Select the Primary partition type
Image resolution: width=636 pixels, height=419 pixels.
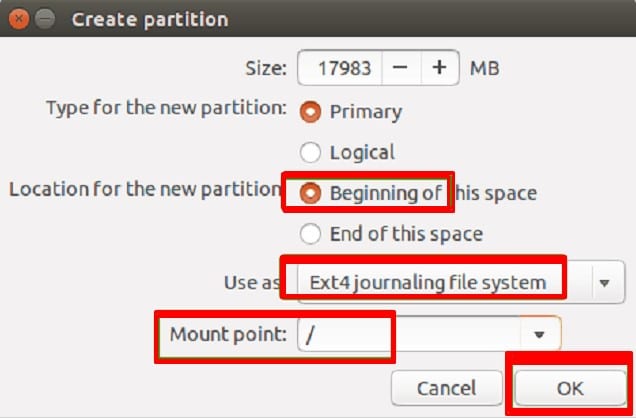pos(311,111)
